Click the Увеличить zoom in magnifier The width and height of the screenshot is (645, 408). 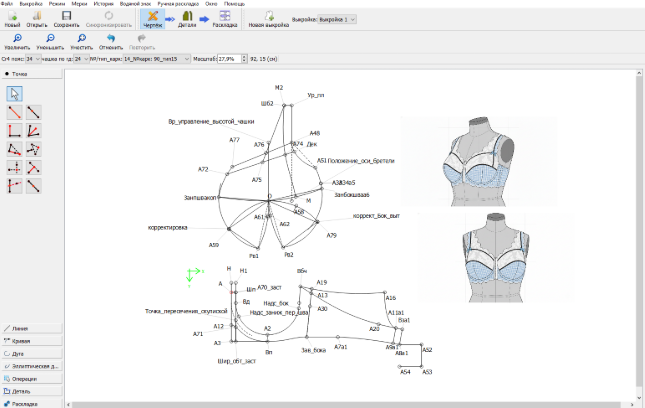coord(16,38)
